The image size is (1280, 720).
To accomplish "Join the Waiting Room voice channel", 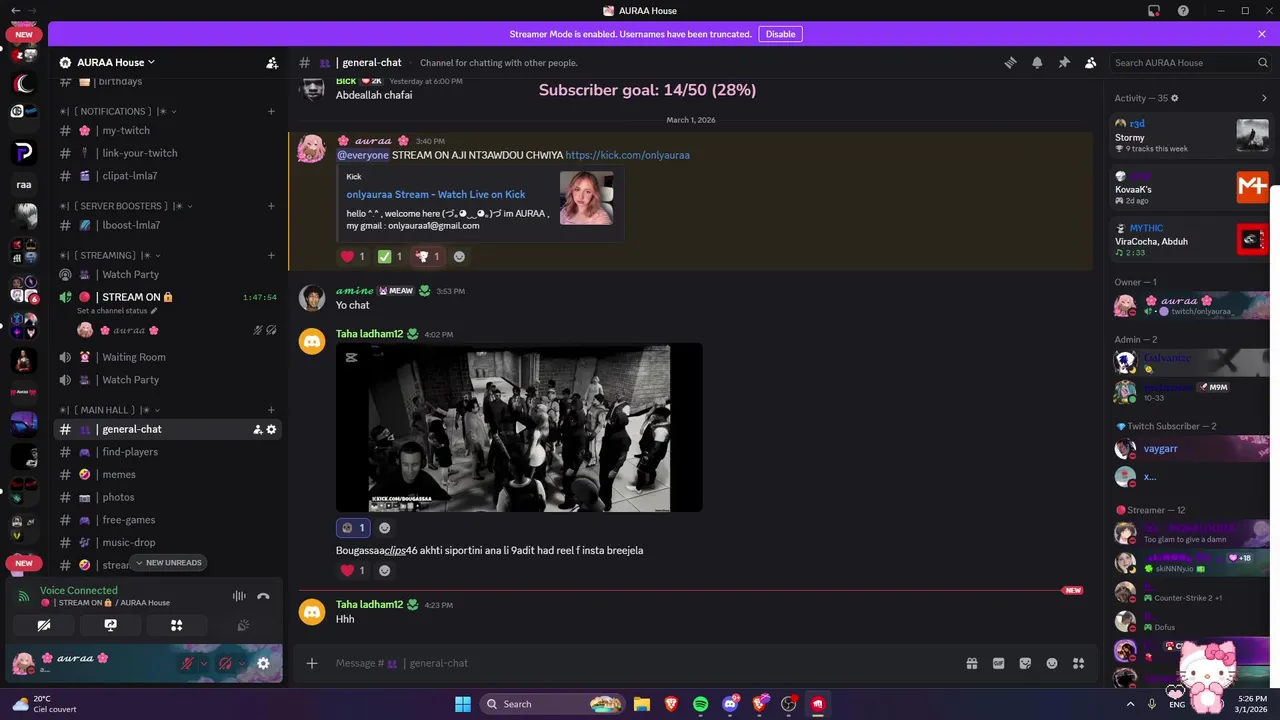I will 167,357.
